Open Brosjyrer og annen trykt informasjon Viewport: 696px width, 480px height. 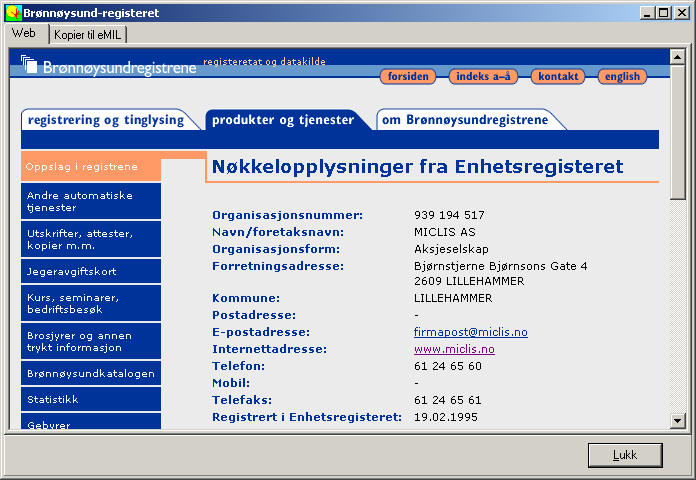[91, 341]
